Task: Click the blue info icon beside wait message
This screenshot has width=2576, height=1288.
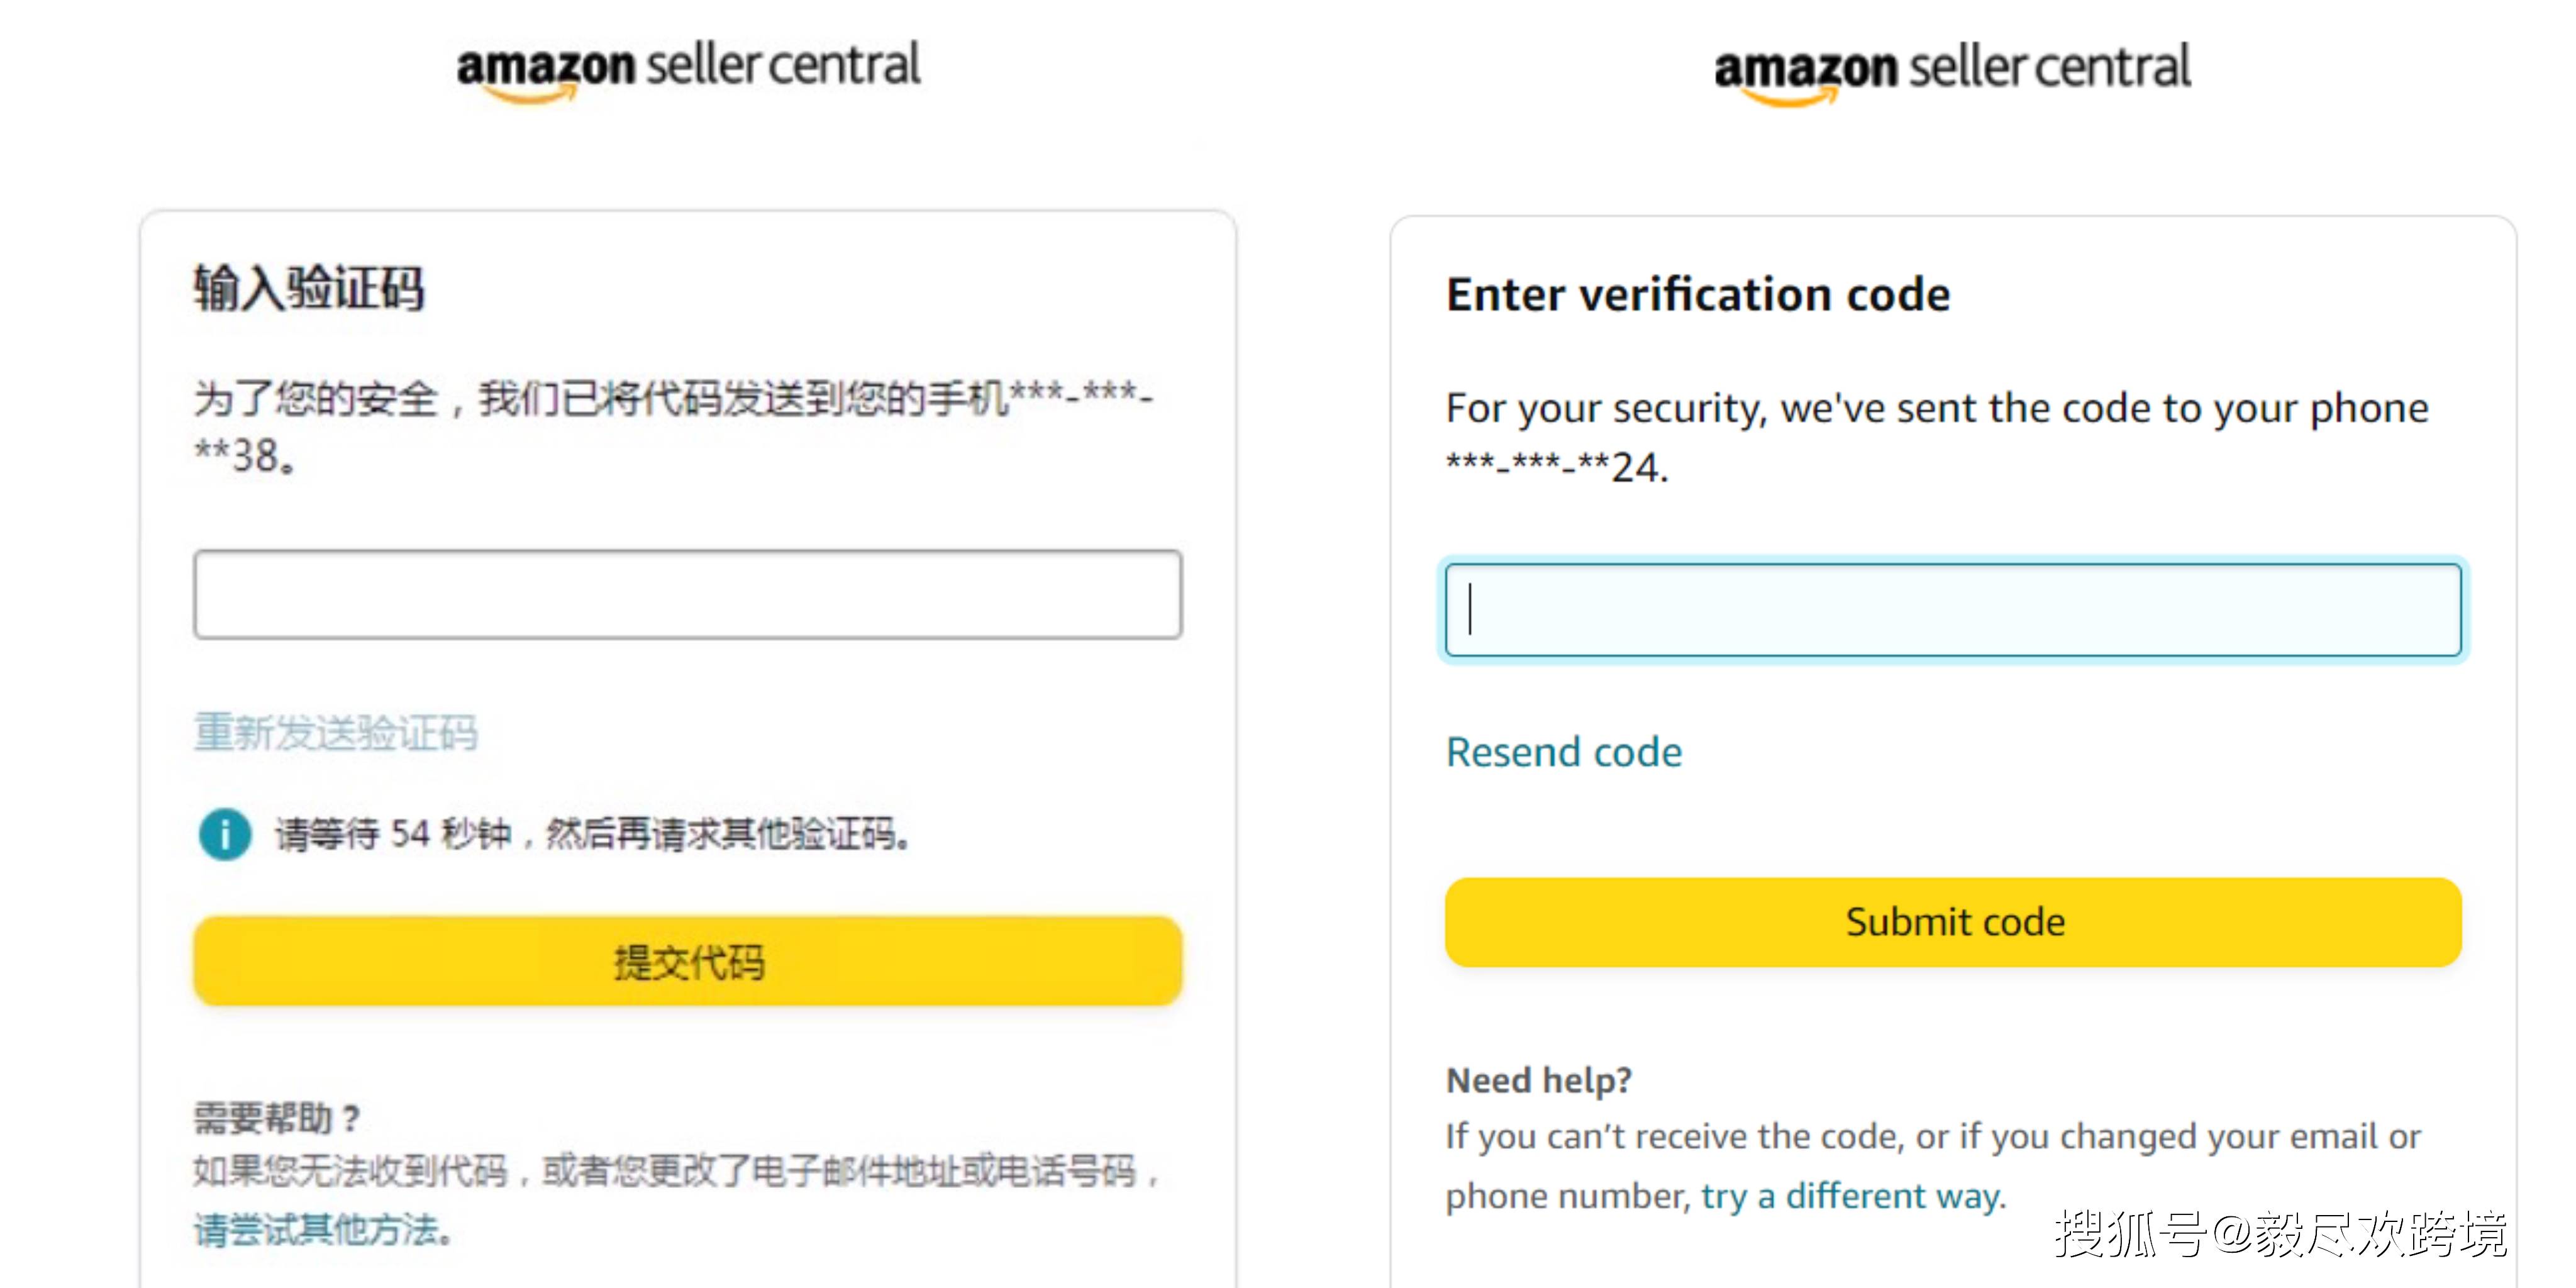Action: coord(225,833)
